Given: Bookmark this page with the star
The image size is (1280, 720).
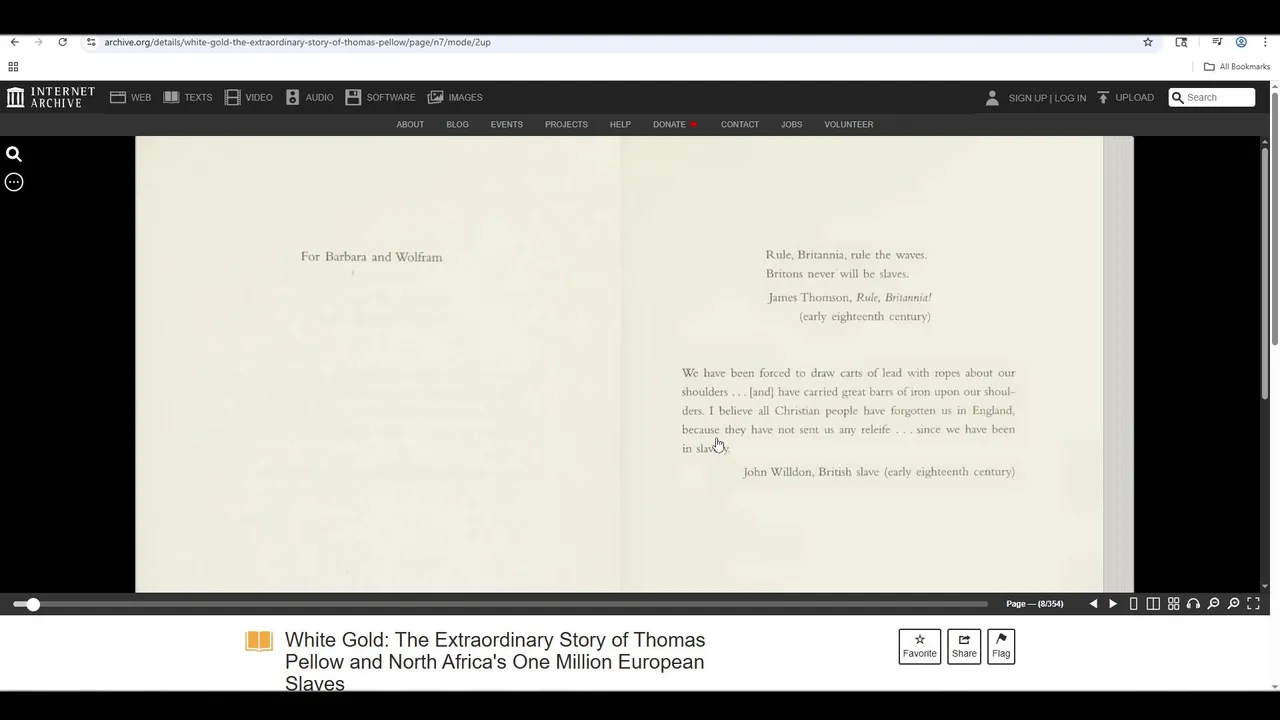Looking at the screenshot, I should point(1148,42).
